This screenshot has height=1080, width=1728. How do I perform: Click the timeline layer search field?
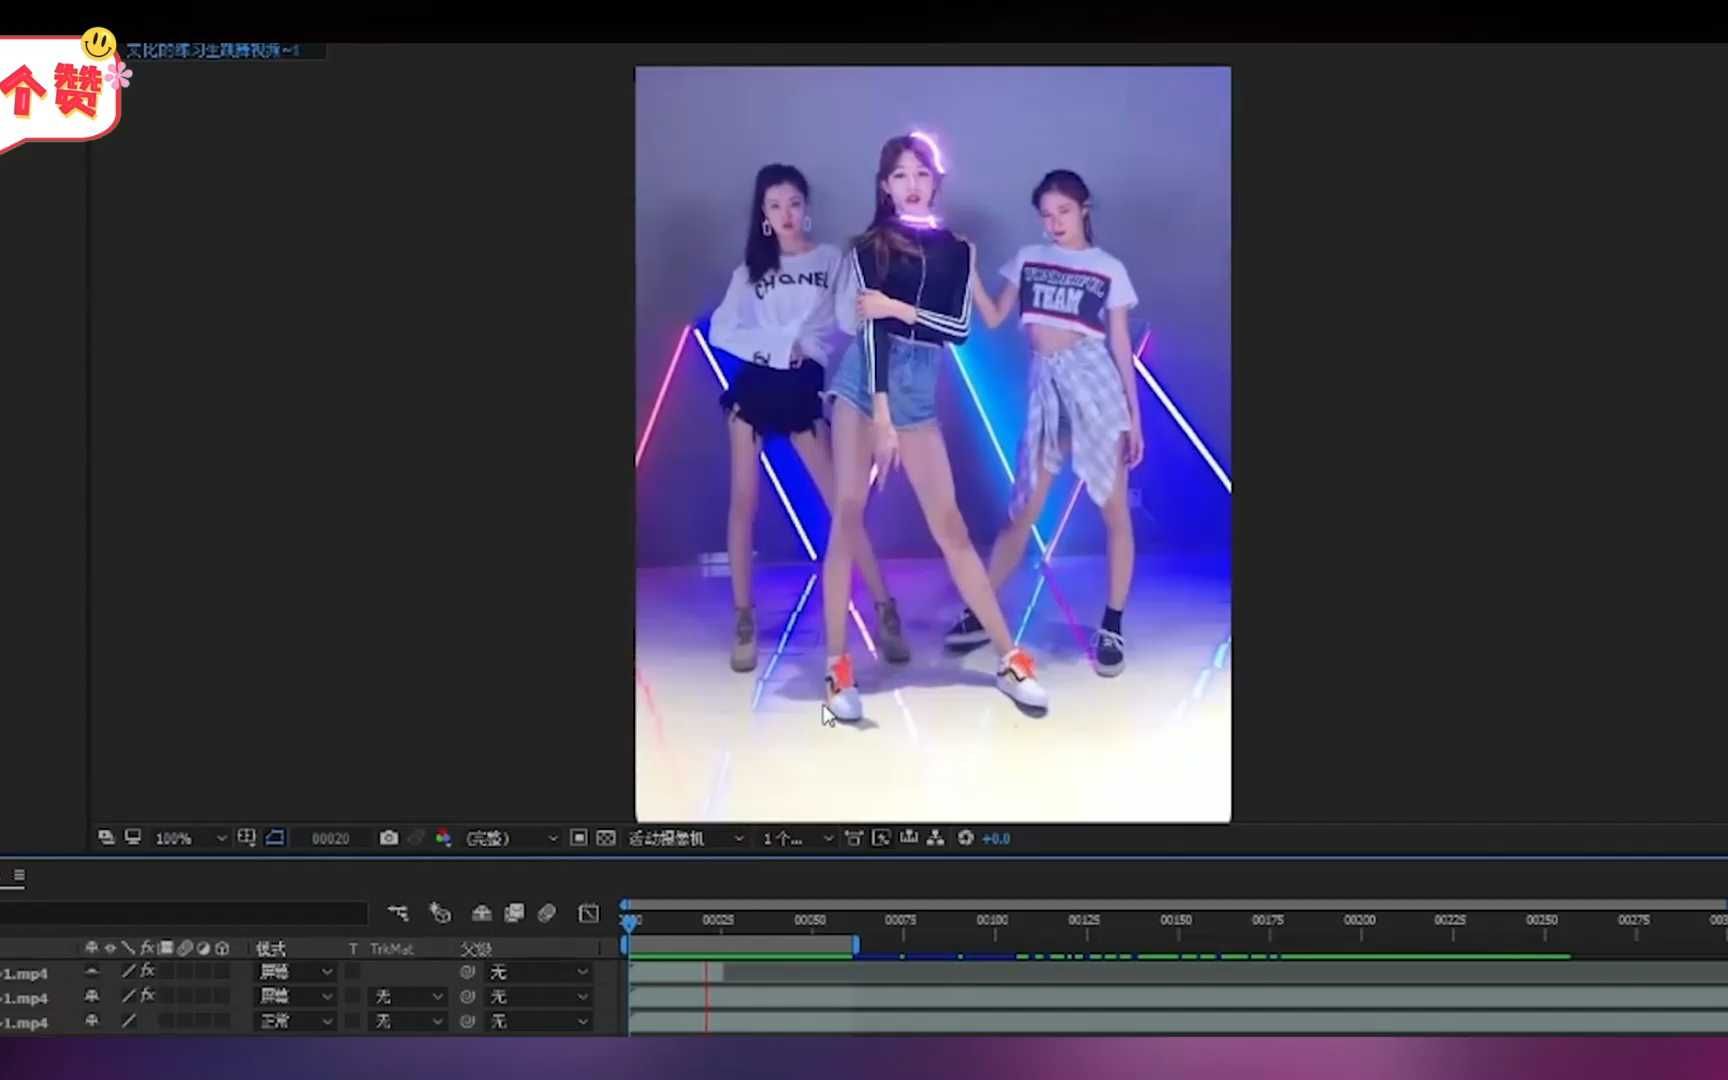click(x=183, y=913)
